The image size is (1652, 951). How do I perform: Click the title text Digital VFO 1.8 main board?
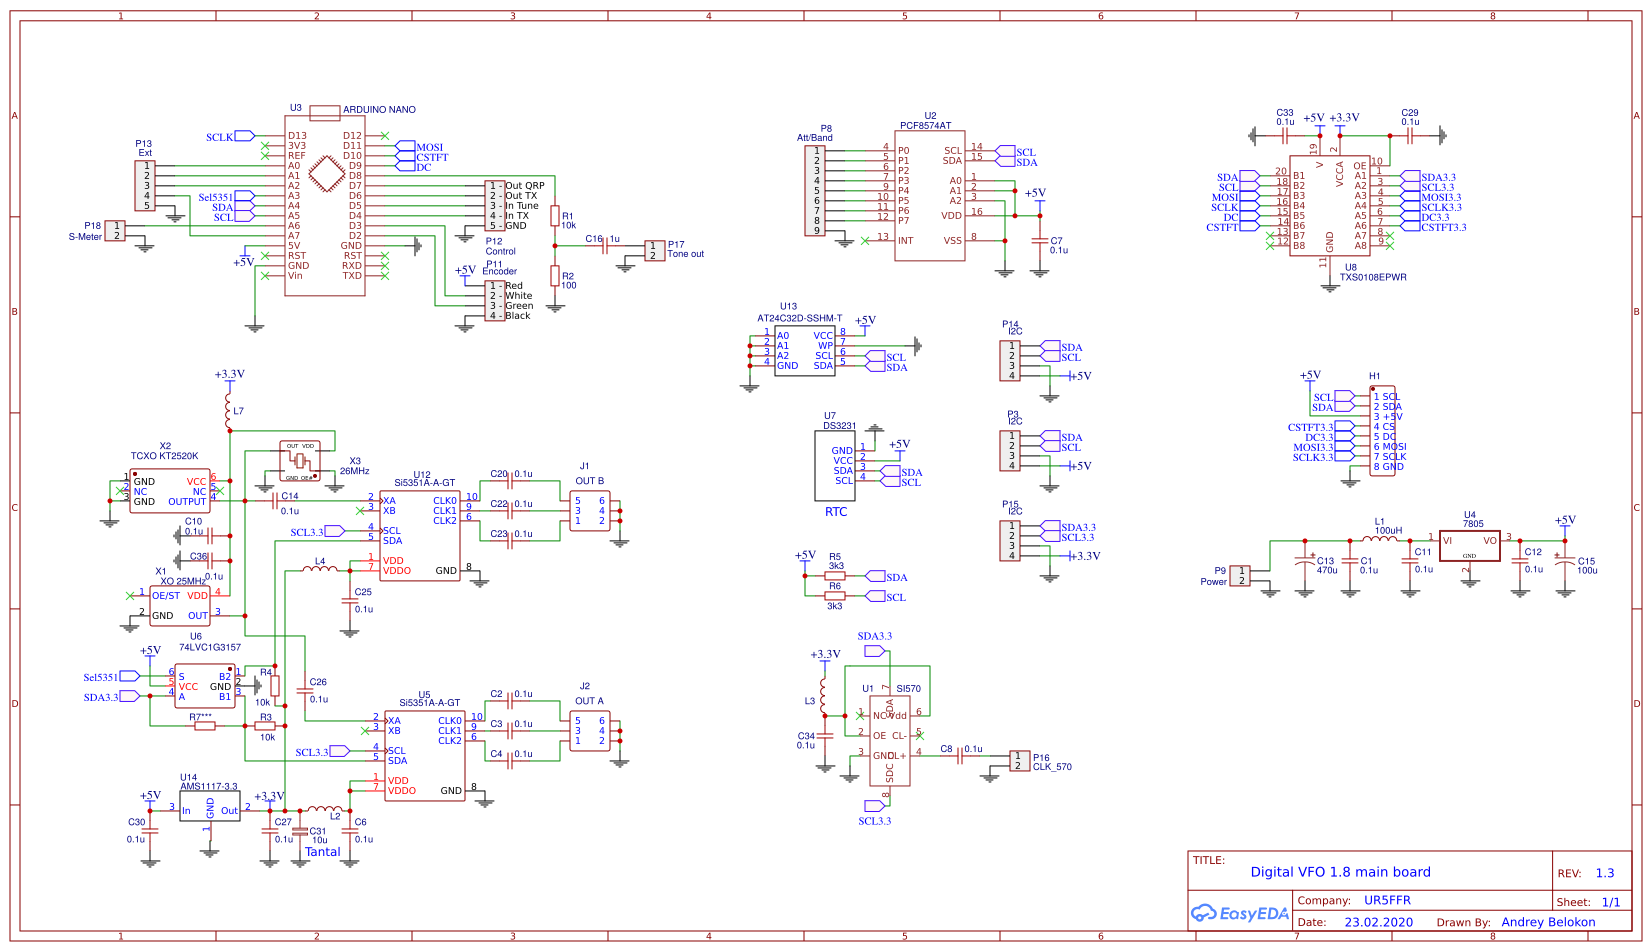point(1340,872)
